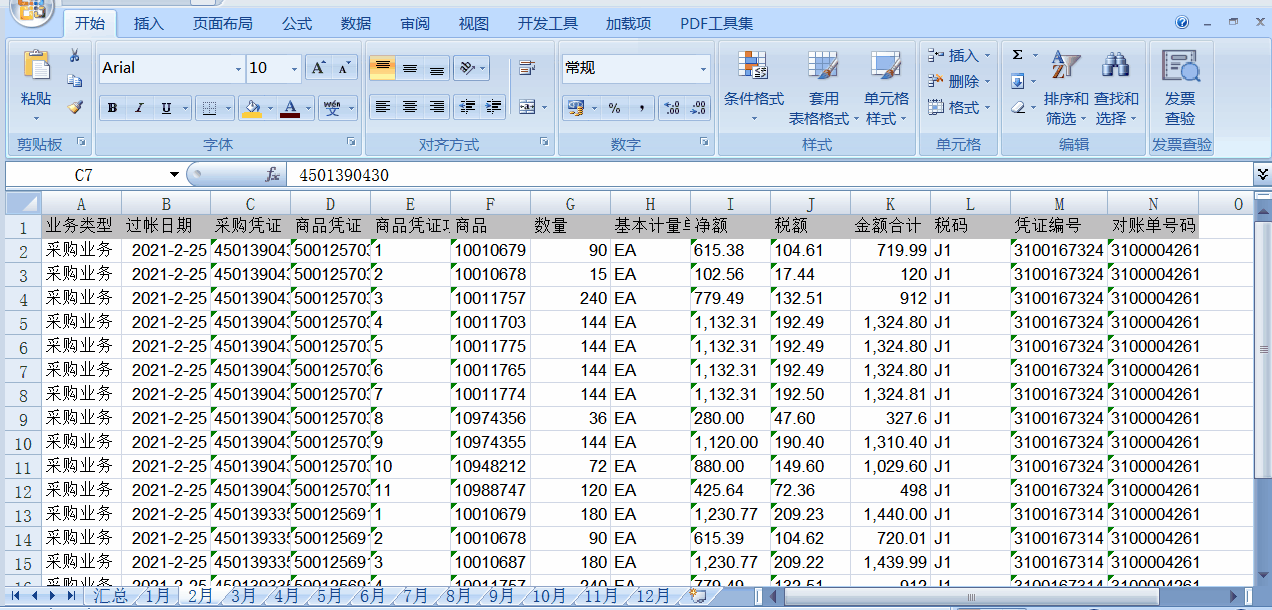
Task: Toggle center horizontal alignment
Action: pos(410,107)
